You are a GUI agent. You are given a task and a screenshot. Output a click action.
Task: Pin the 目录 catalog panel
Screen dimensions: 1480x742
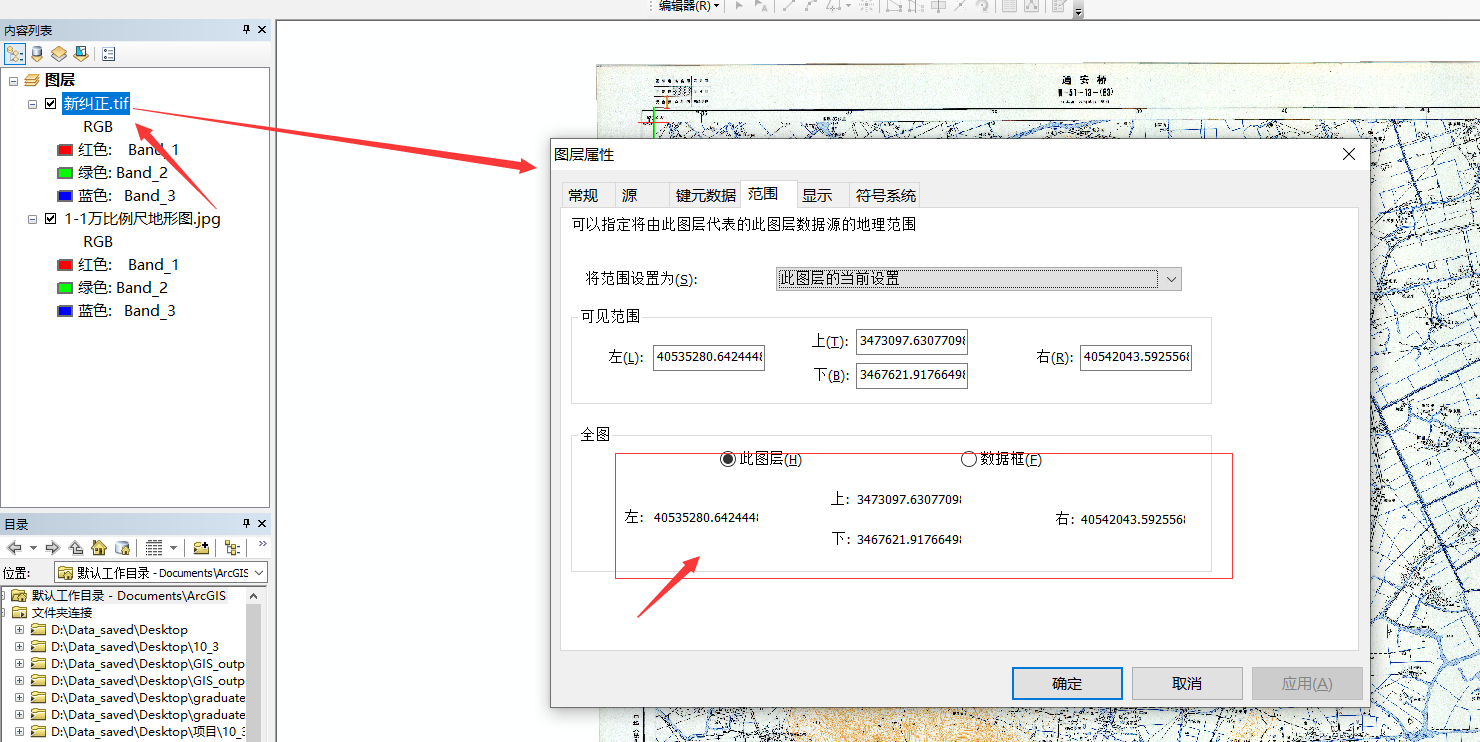(x=247, y=523)
